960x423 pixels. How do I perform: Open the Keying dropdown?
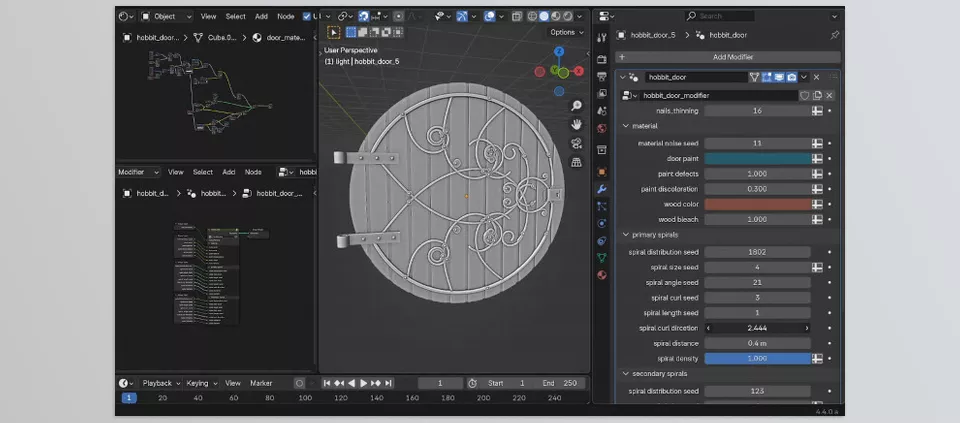(202, 383)
